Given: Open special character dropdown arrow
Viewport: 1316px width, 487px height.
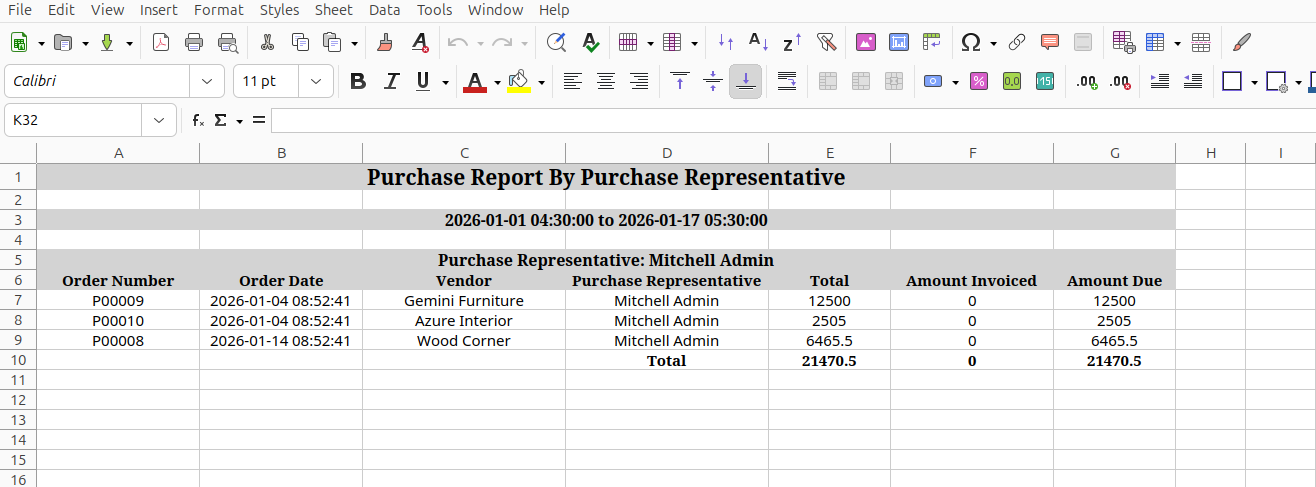Looking at the screenshot, I should point(993,43).
